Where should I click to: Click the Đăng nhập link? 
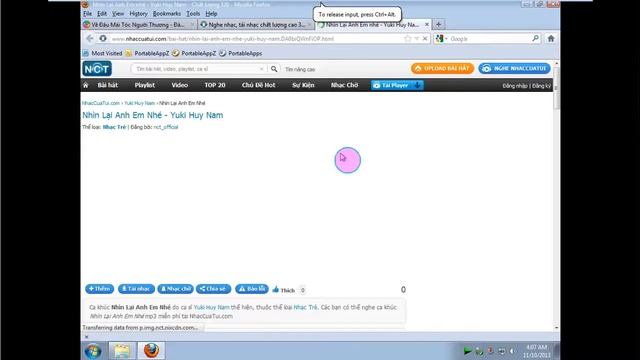click(515, 86)
